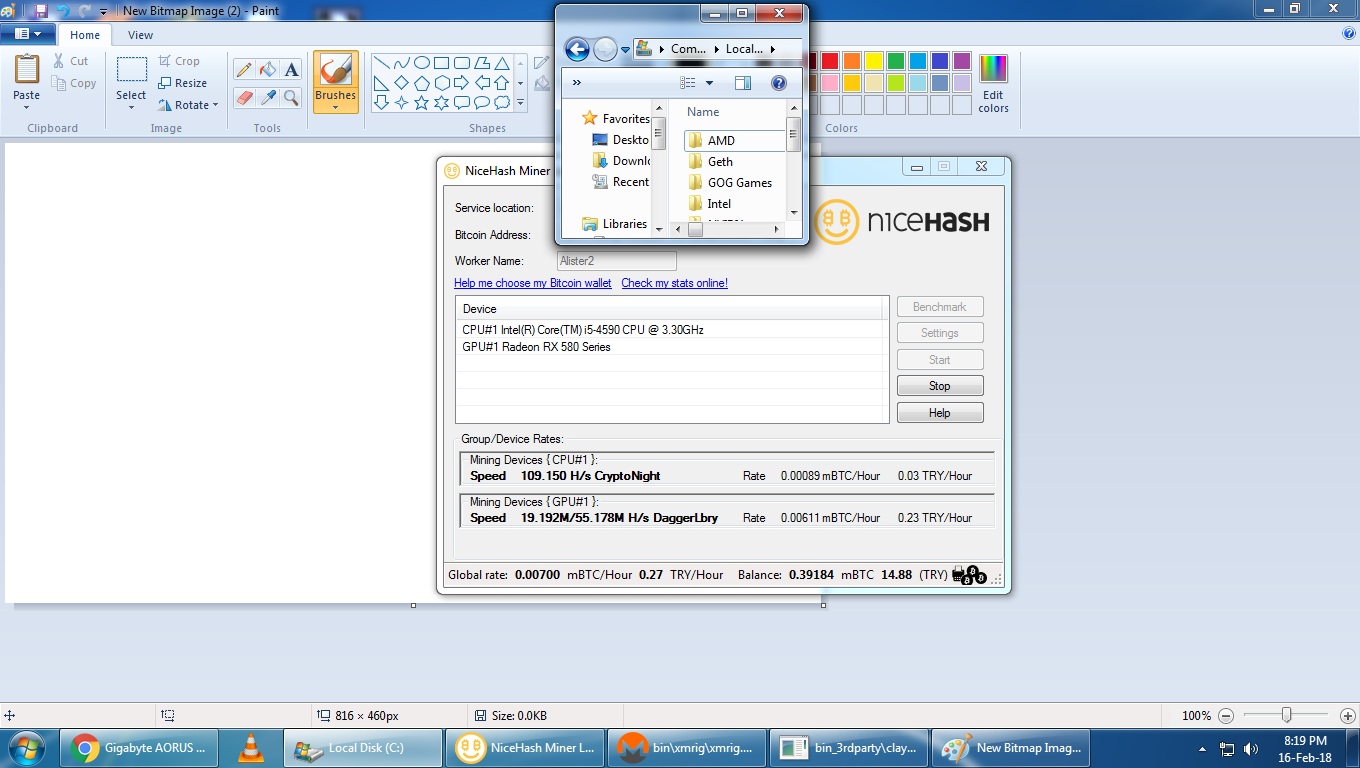The image size is (1360, 768).
Task: Open Chrome Gigabyte AORUS taskbar item
Action: (141, 748)
